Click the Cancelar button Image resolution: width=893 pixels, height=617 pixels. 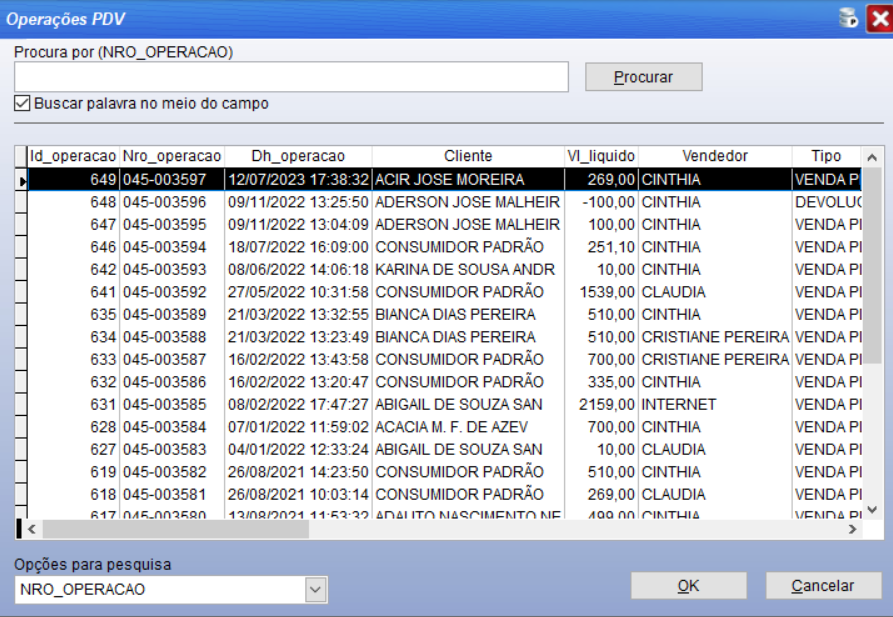point(822,586)
